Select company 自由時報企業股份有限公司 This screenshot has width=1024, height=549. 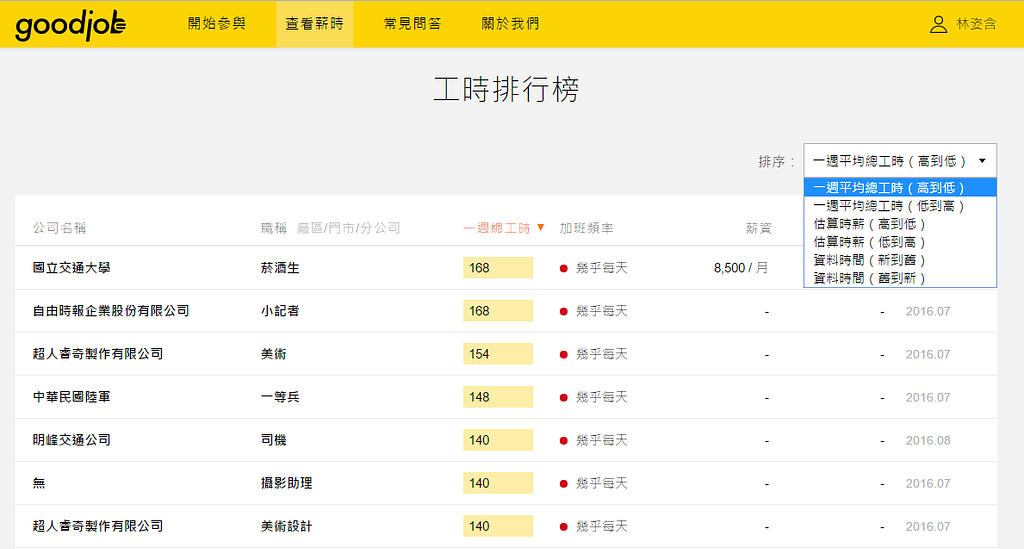pyautogui.click(x=111, y=311)
